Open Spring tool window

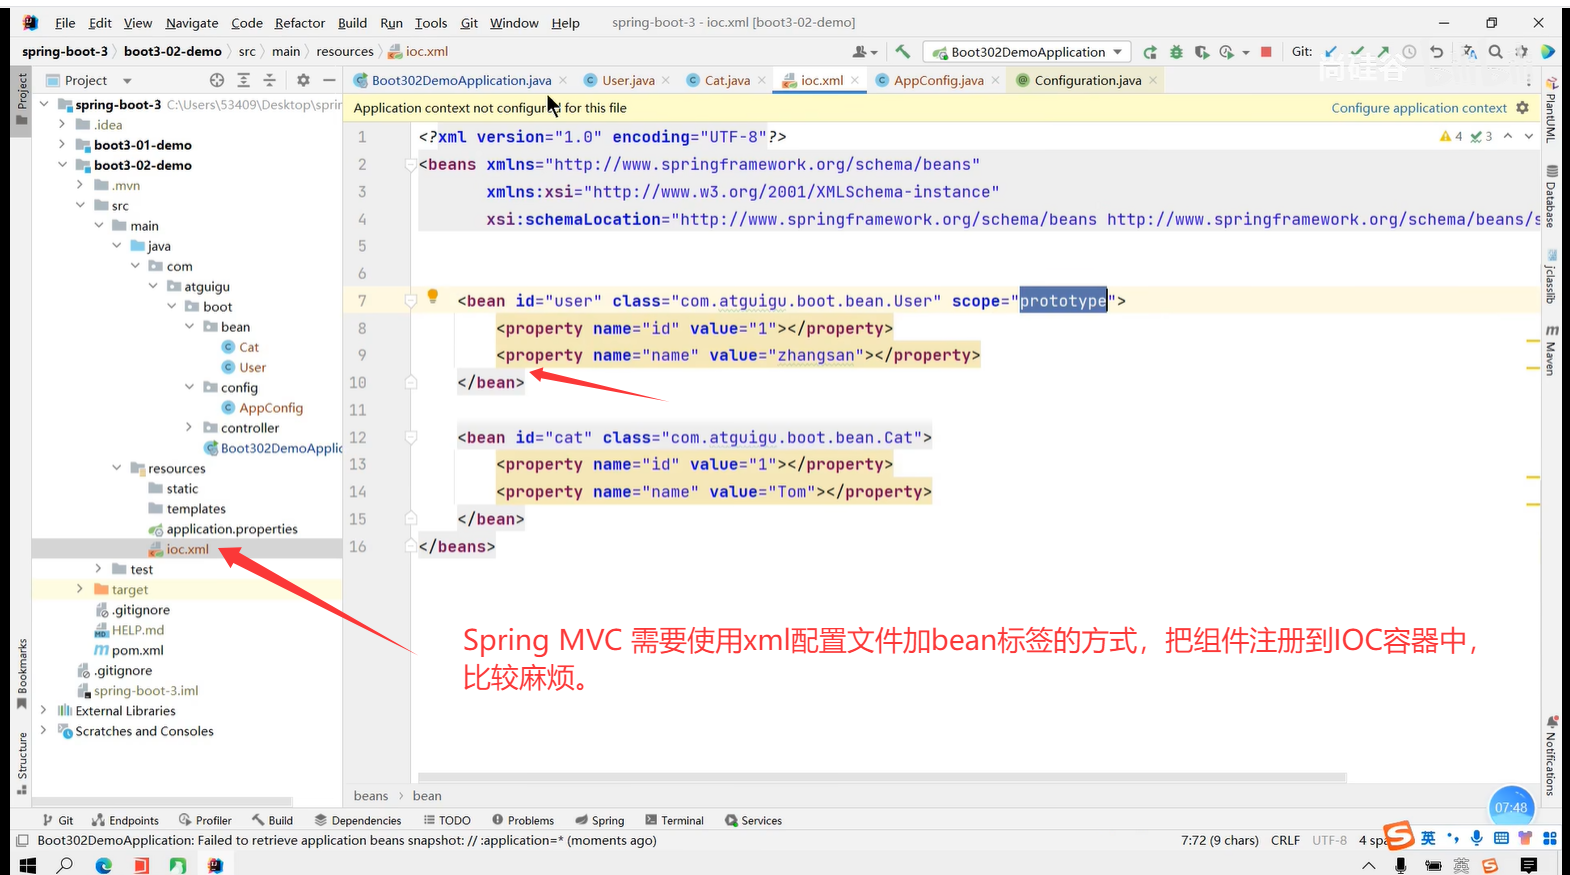point(598,820)
